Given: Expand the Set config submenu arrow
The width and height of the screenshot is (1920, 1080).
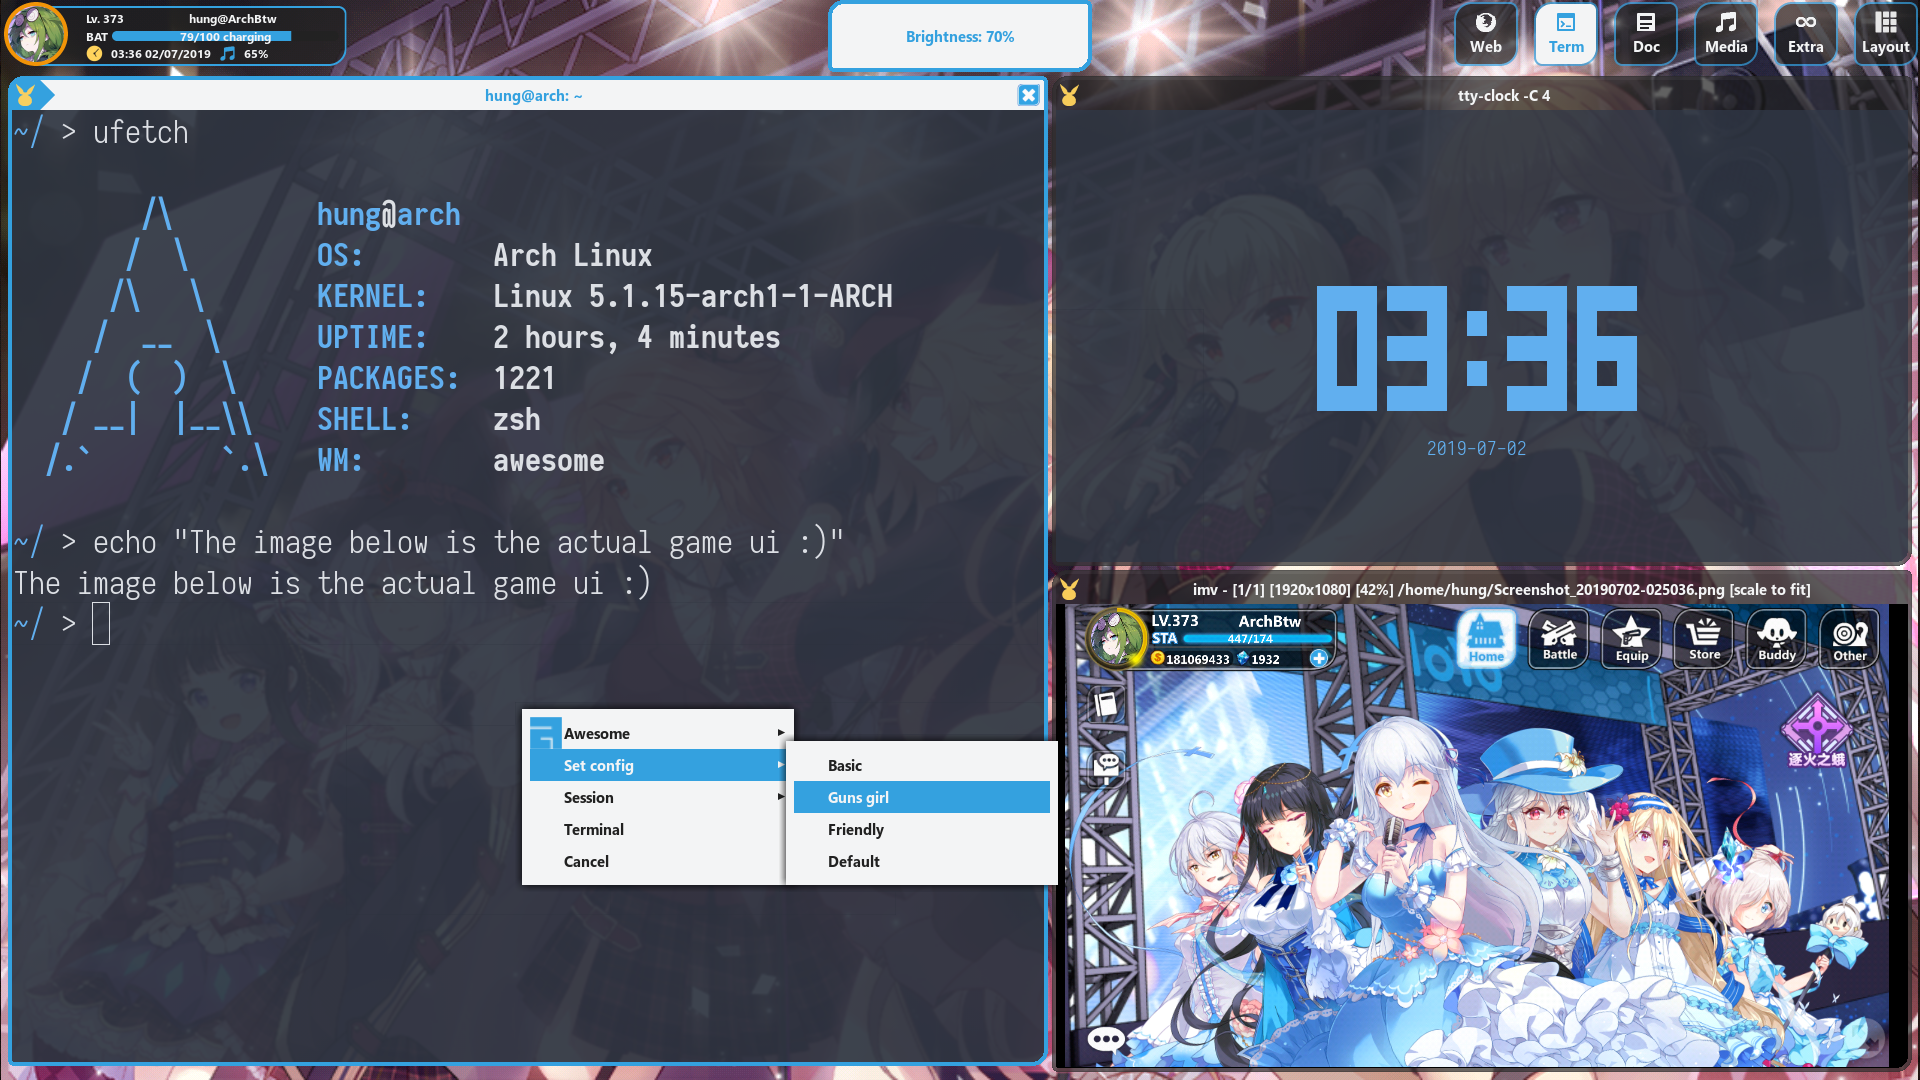Looking at the screenshot, I should tap(780, 765).
